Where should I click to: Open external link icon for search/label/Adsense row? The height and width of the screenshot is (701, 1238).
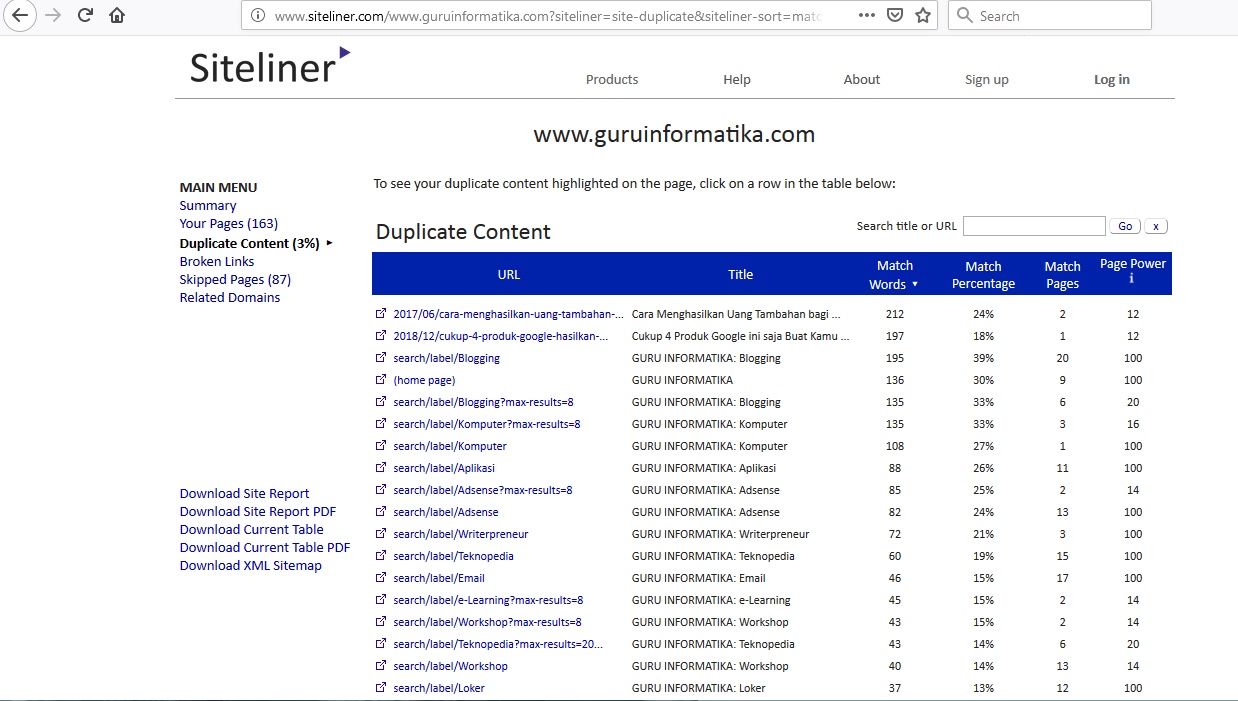[380, 511]
